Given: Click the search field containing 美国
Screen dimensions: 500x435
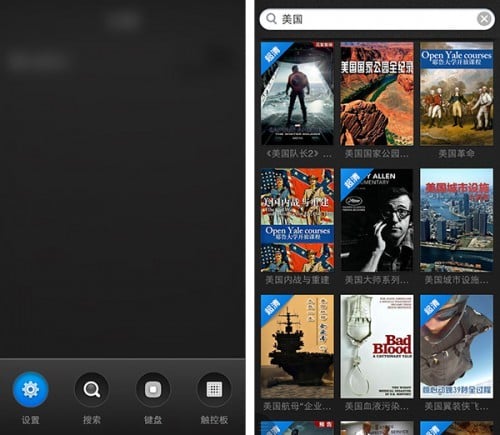Looking at the screenshot, I should 377,19.
